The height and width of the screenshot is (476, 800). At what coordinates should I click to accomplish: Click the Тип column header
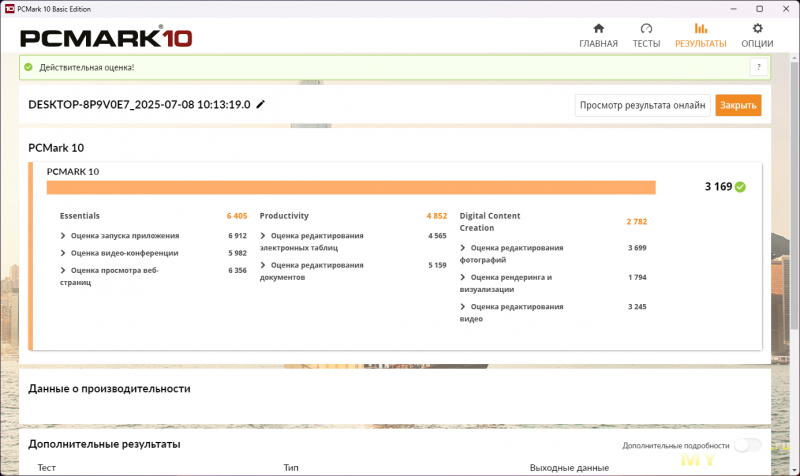click(x=291, y=467)
